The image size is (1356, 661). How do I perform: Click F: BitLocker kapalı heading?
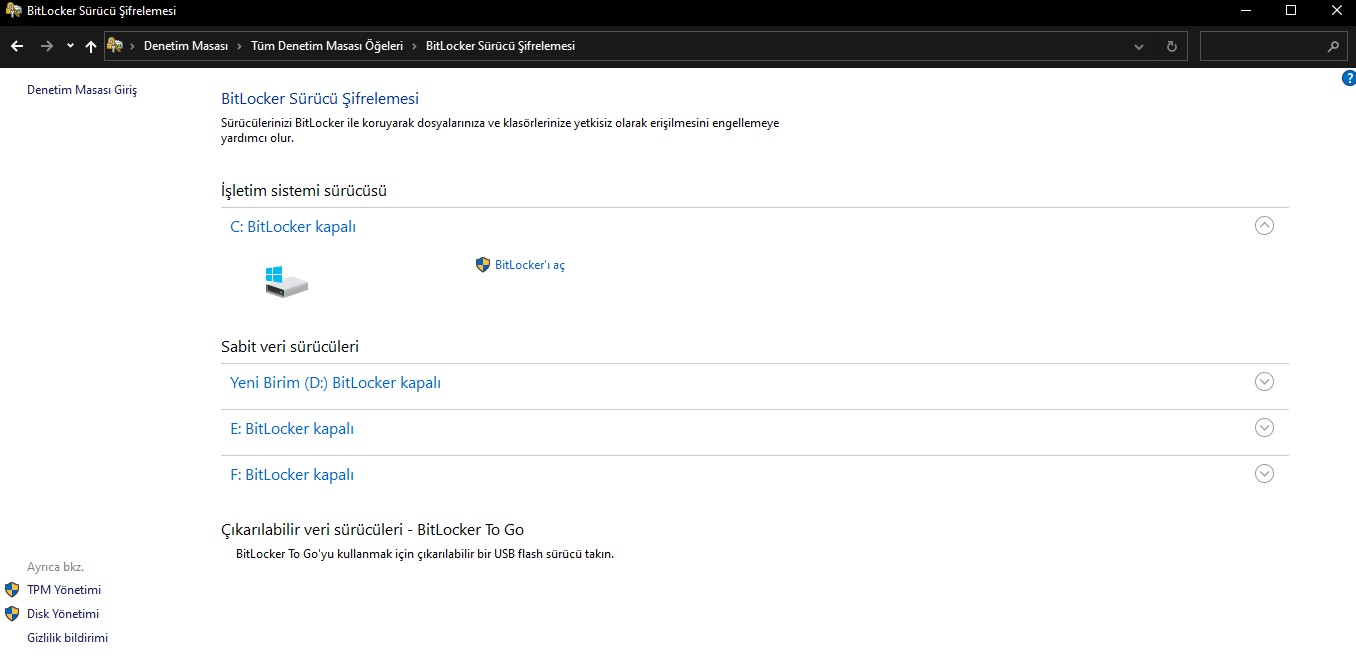[292, 475]
